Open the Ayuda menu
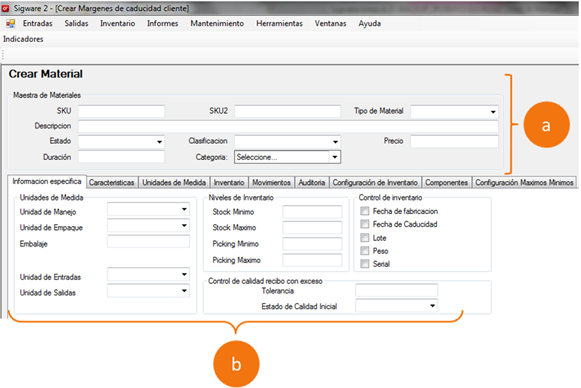The width and height of the screenshot is (581, 388). click(x=369, y=23)
